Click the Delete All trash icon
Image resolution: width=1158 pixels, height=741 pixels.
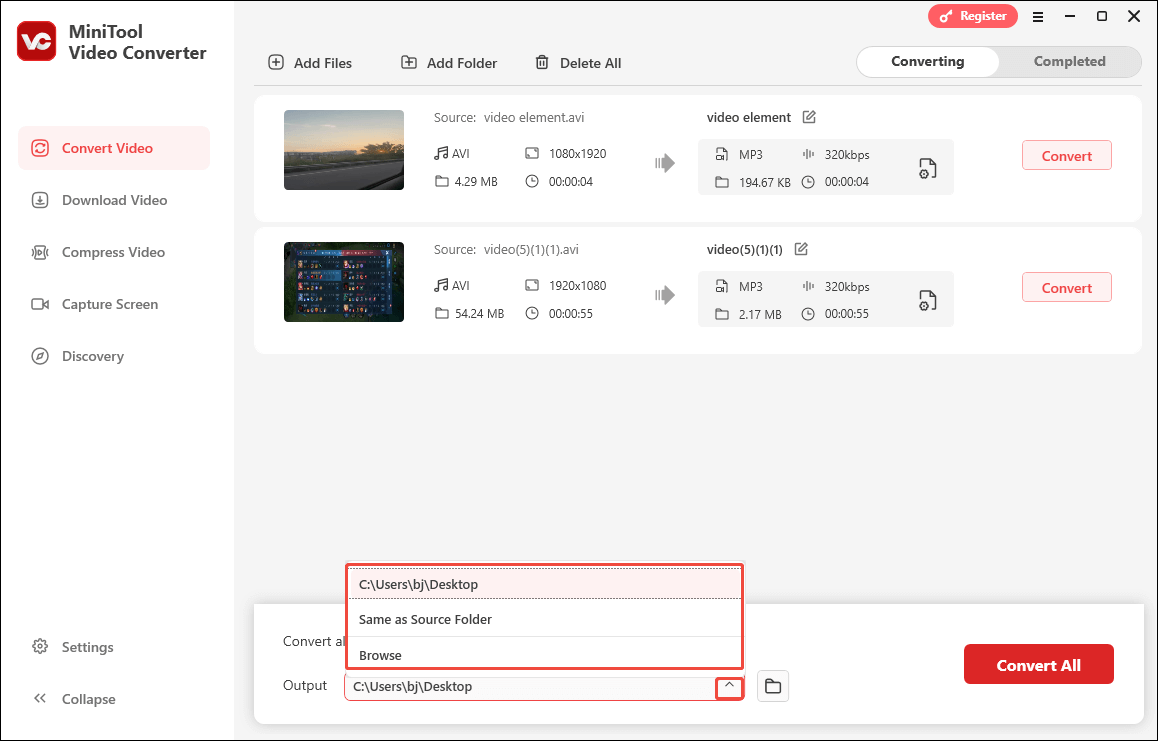[x=542, y=62]
